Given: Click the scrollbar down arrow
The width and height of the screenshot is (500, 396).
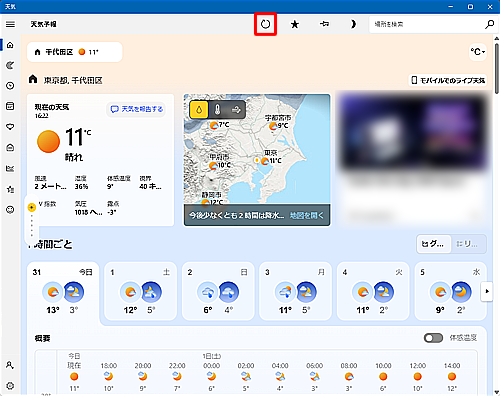Looking at the screenshot, I should tap(497, 392).
